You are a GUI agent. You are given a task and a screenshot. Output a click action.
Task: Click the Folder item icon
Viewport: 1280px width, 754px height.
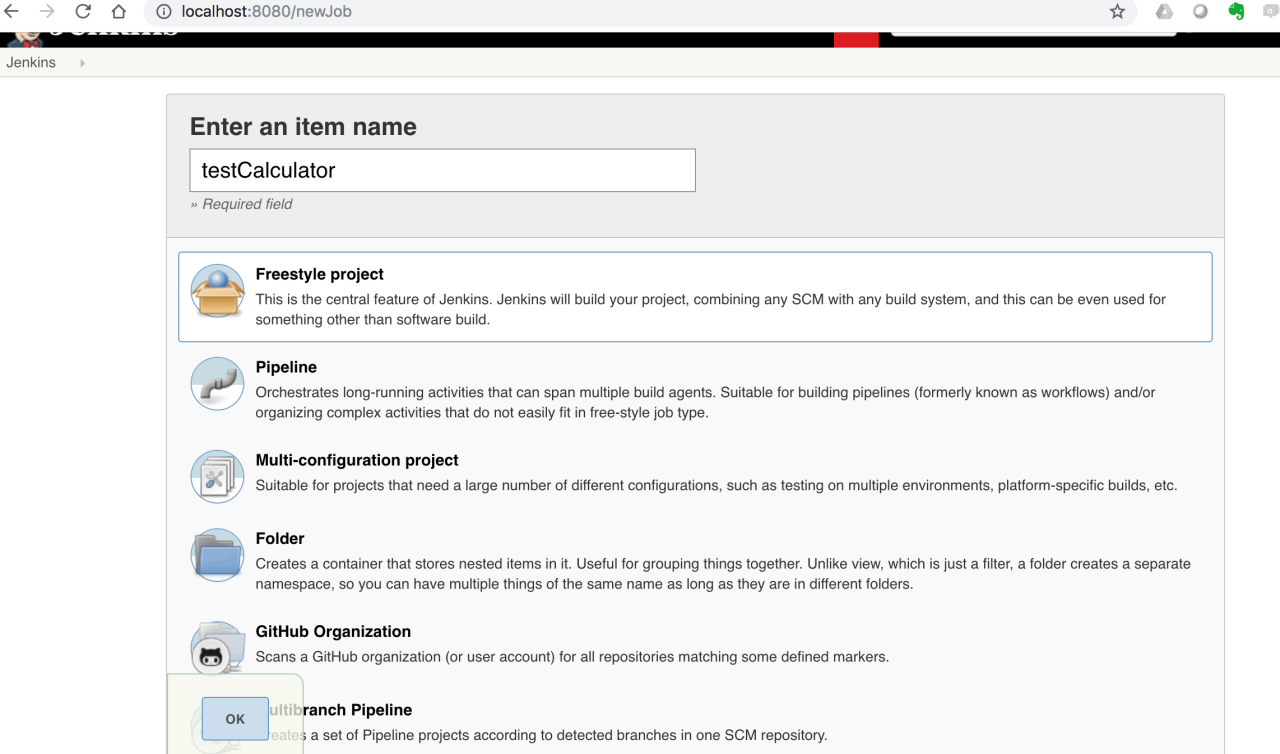click(x=217, y=553)
